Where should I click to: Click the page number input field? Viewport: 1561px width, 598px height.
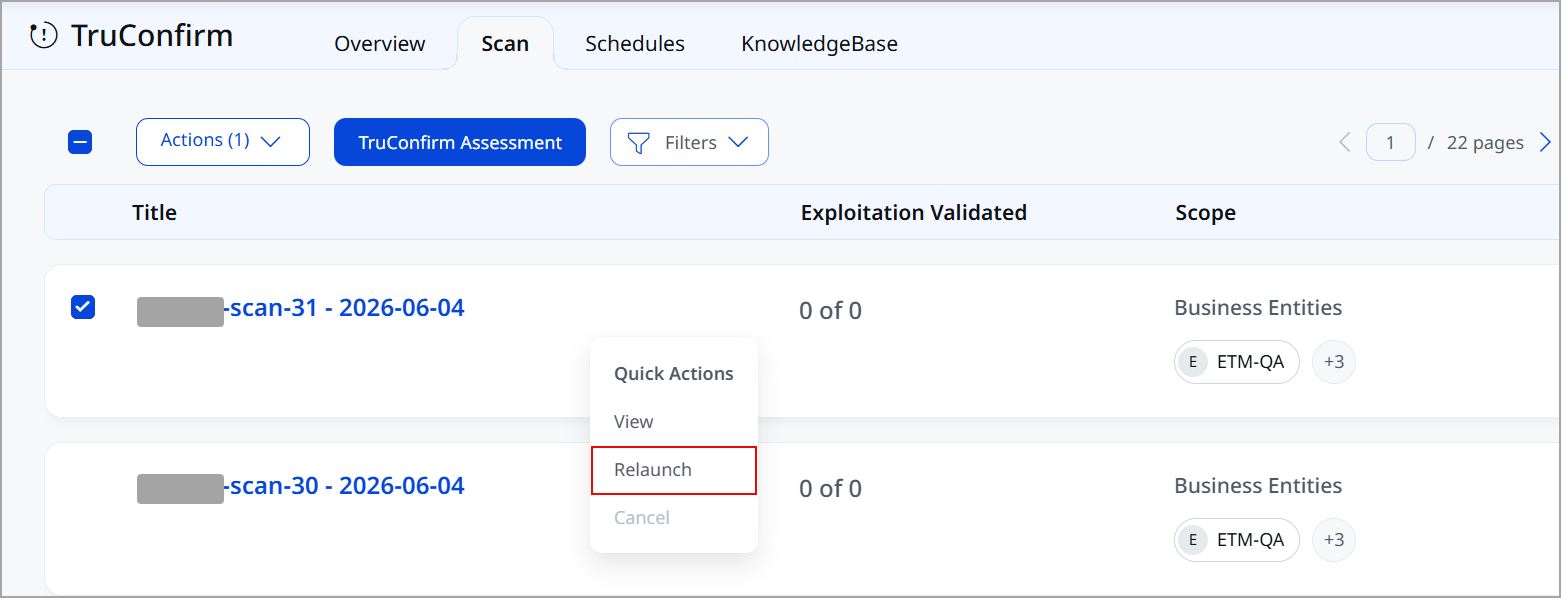point(1391,142)
